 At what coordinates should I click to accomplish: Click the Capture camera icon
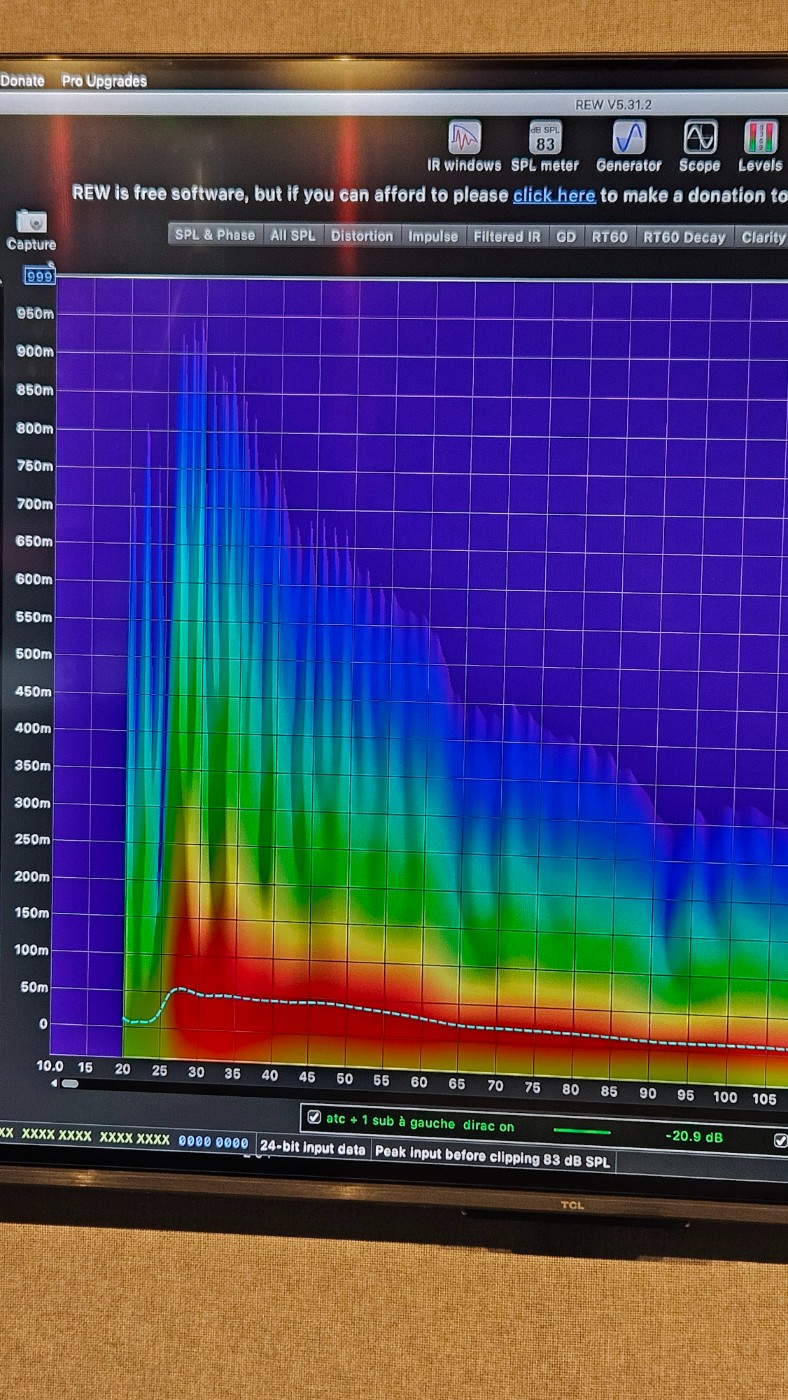31,222
